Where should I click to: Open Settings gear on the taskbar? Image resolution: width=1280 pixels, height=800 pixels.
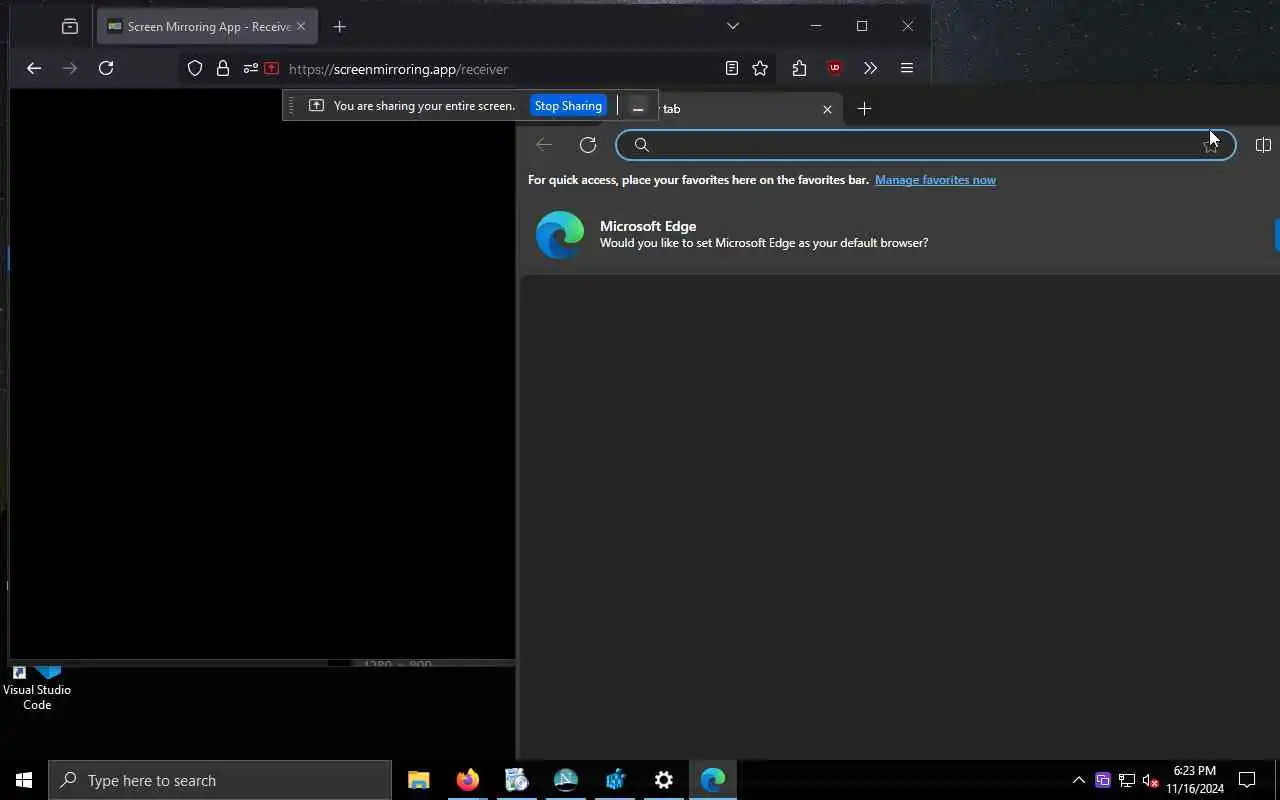point(664,780)
